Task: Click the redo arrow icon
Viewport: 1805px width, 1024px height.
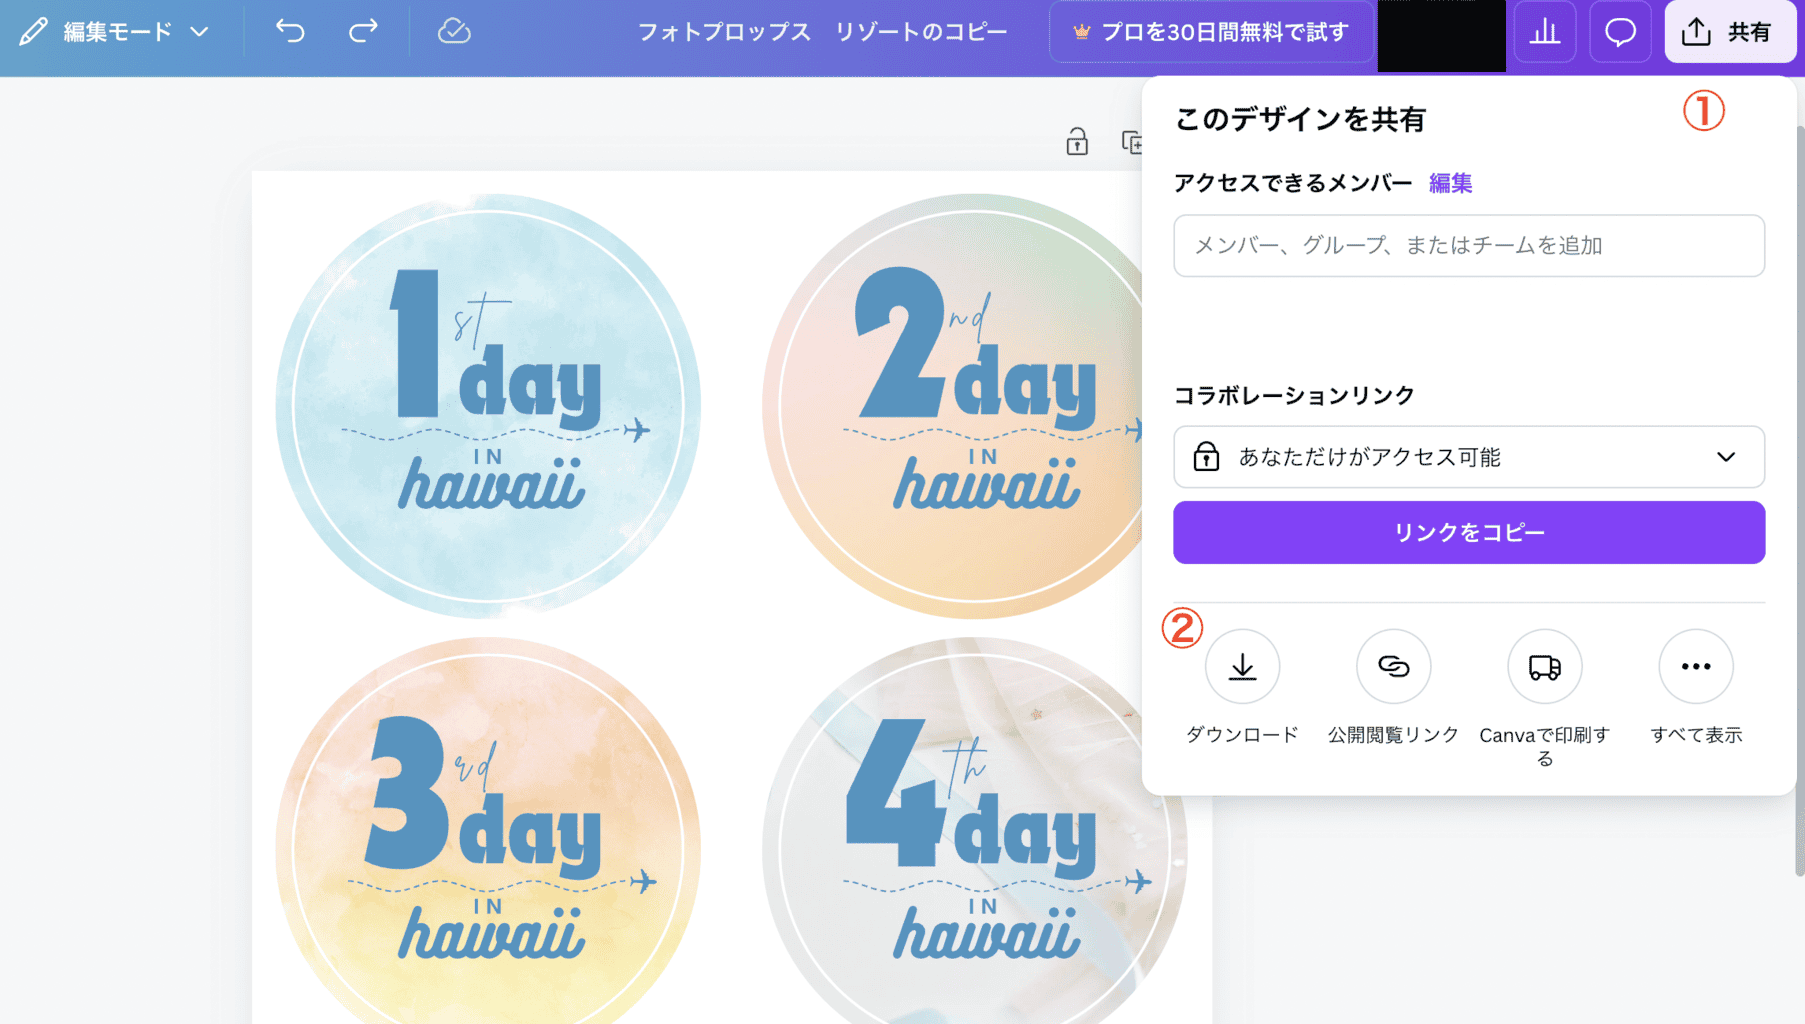Action: coord(363,32)
